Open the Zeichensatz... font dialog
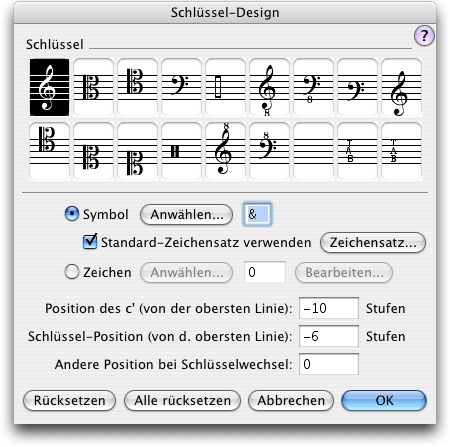Screen dimensions: 450x447 373,242
